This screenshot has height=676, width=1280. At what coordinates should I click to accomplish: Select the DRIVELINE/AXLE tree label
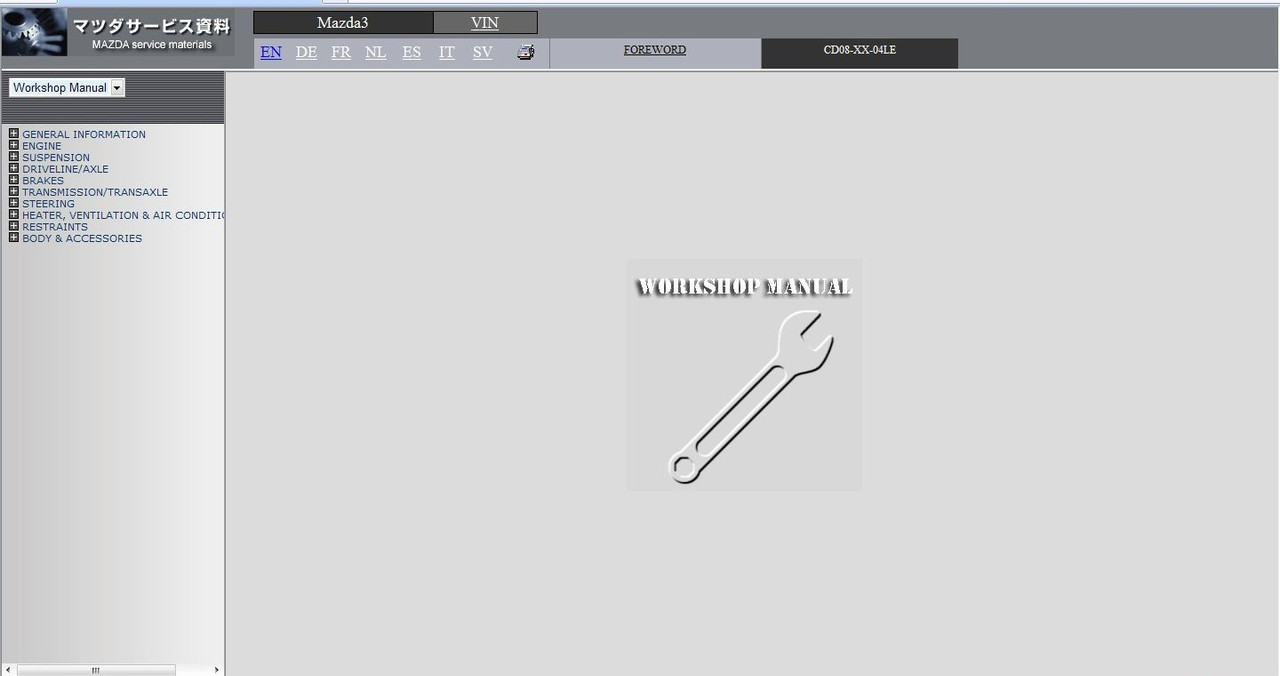tap(66, 169)
